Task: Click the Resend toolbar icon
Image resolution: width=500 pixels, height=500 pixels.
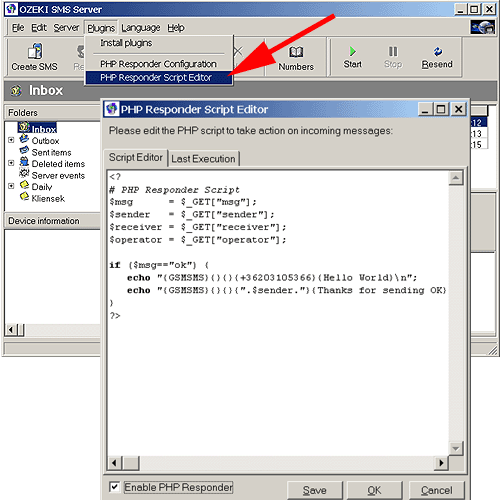Action: click(x=437, y=51)
